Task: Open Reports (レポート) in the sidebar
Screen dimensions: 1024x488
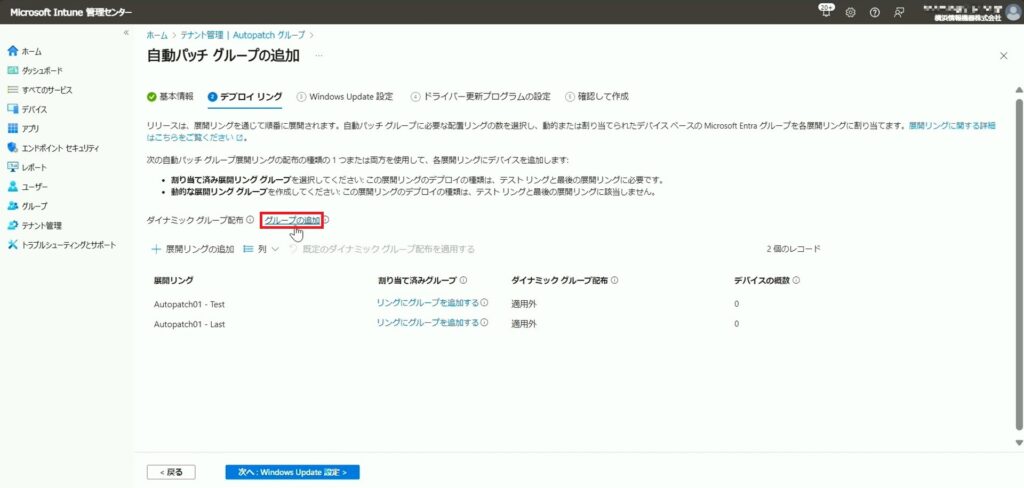Action: 27,167
